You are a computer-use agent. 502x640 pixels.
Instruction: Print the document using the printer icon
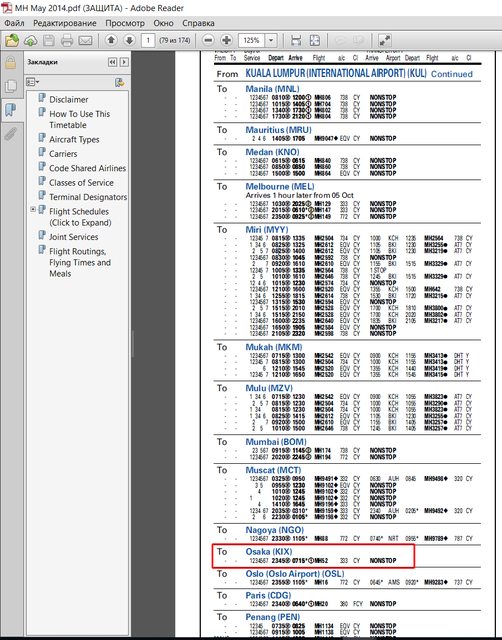pos(67,40)
